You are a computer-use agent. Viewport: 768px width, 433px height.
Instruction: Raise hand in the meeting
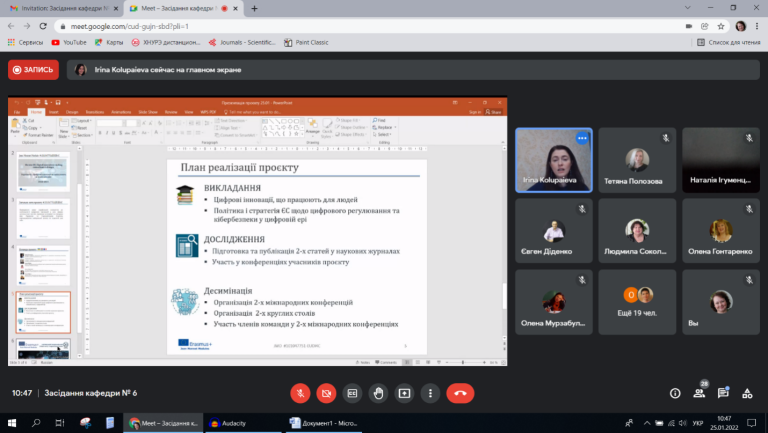tap(378, 393)
